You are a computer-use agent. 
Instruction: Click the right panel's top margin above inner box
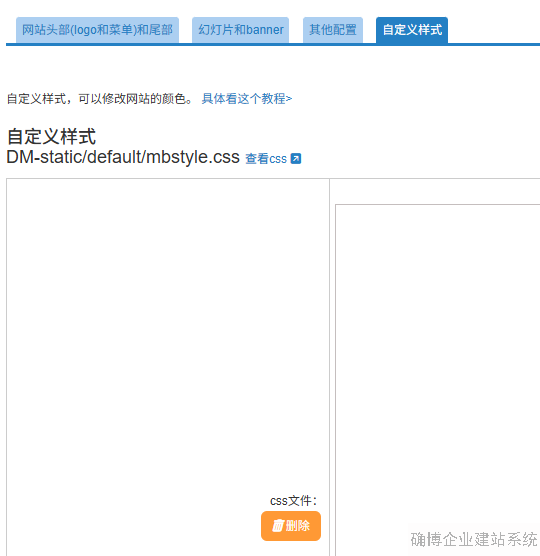click(x=436, y=191)
